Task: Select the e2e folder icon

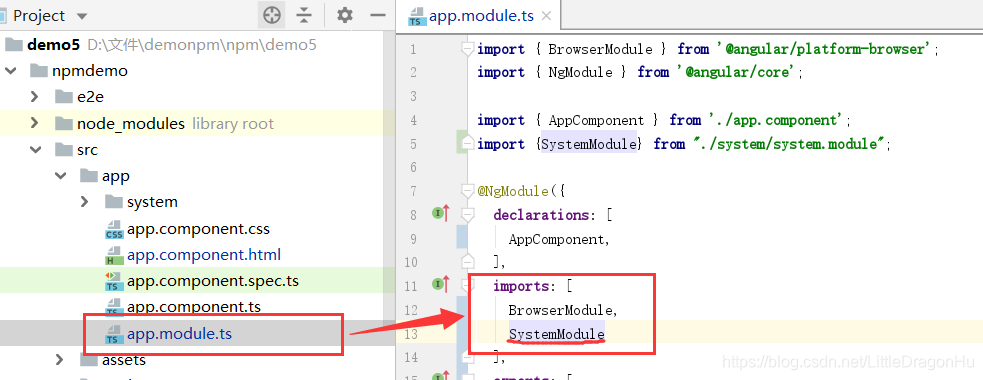Action: pos(64,97)
